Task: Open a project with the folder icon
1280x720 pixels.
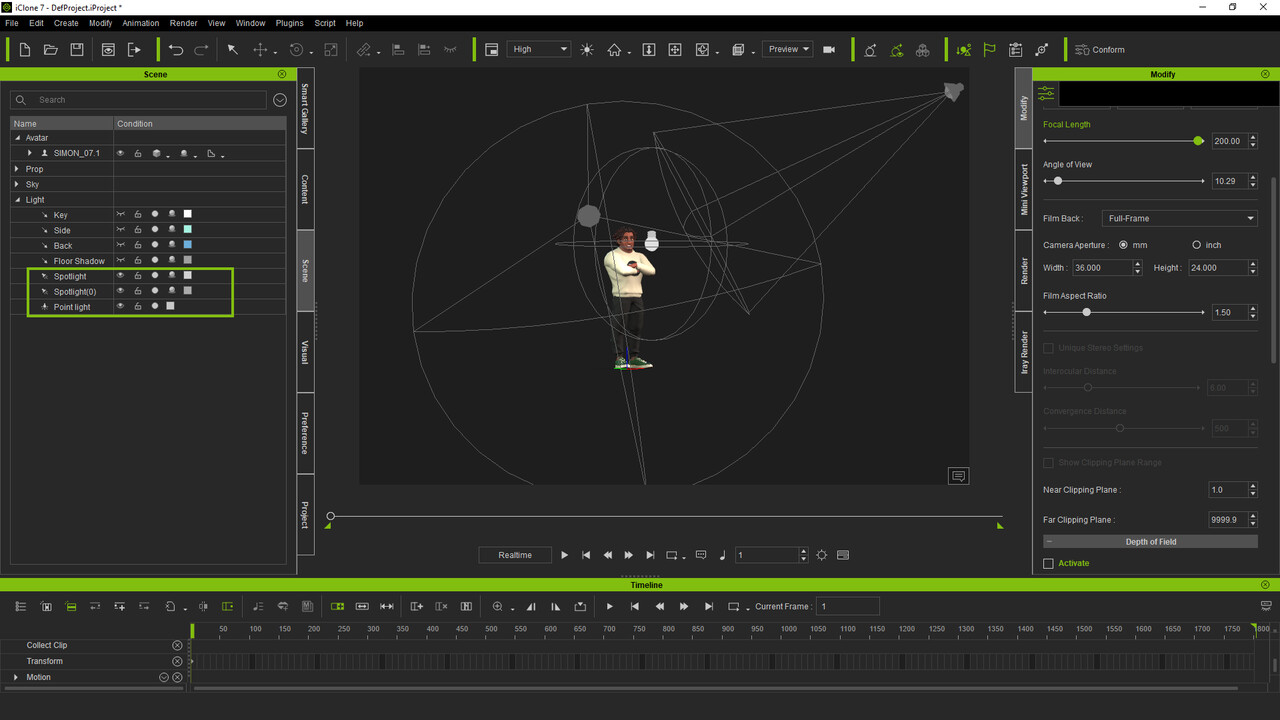Action: [50, 50]
